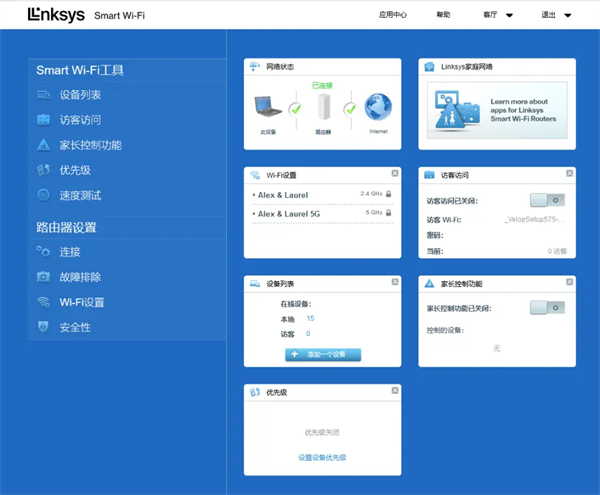Click the 访客访问 sidebar icon
Image resolution: width=600 pixels, height=495 pixels.
click(x=43, y=120)
